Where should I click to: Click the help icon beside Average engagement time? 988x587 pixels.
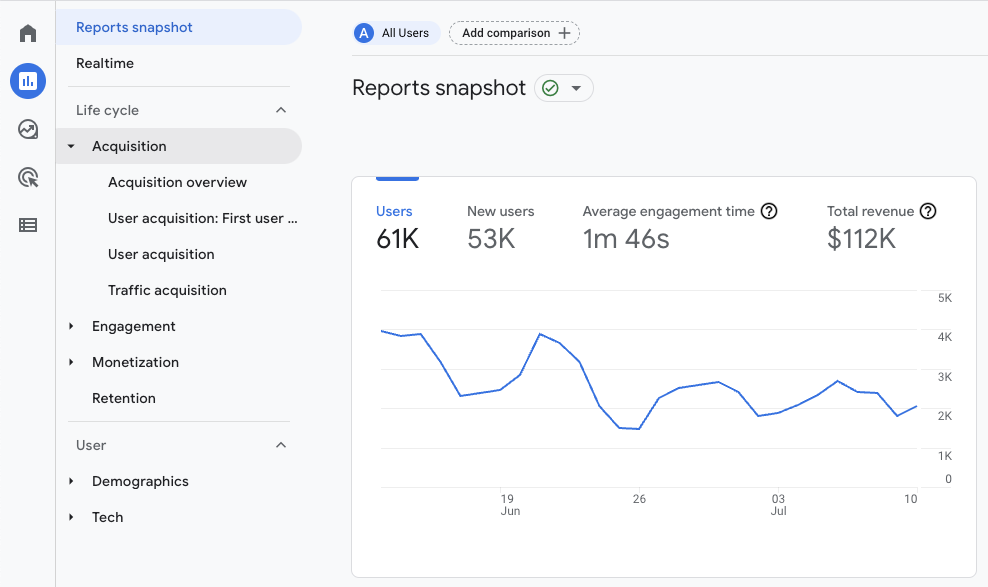tap(768, 211)
